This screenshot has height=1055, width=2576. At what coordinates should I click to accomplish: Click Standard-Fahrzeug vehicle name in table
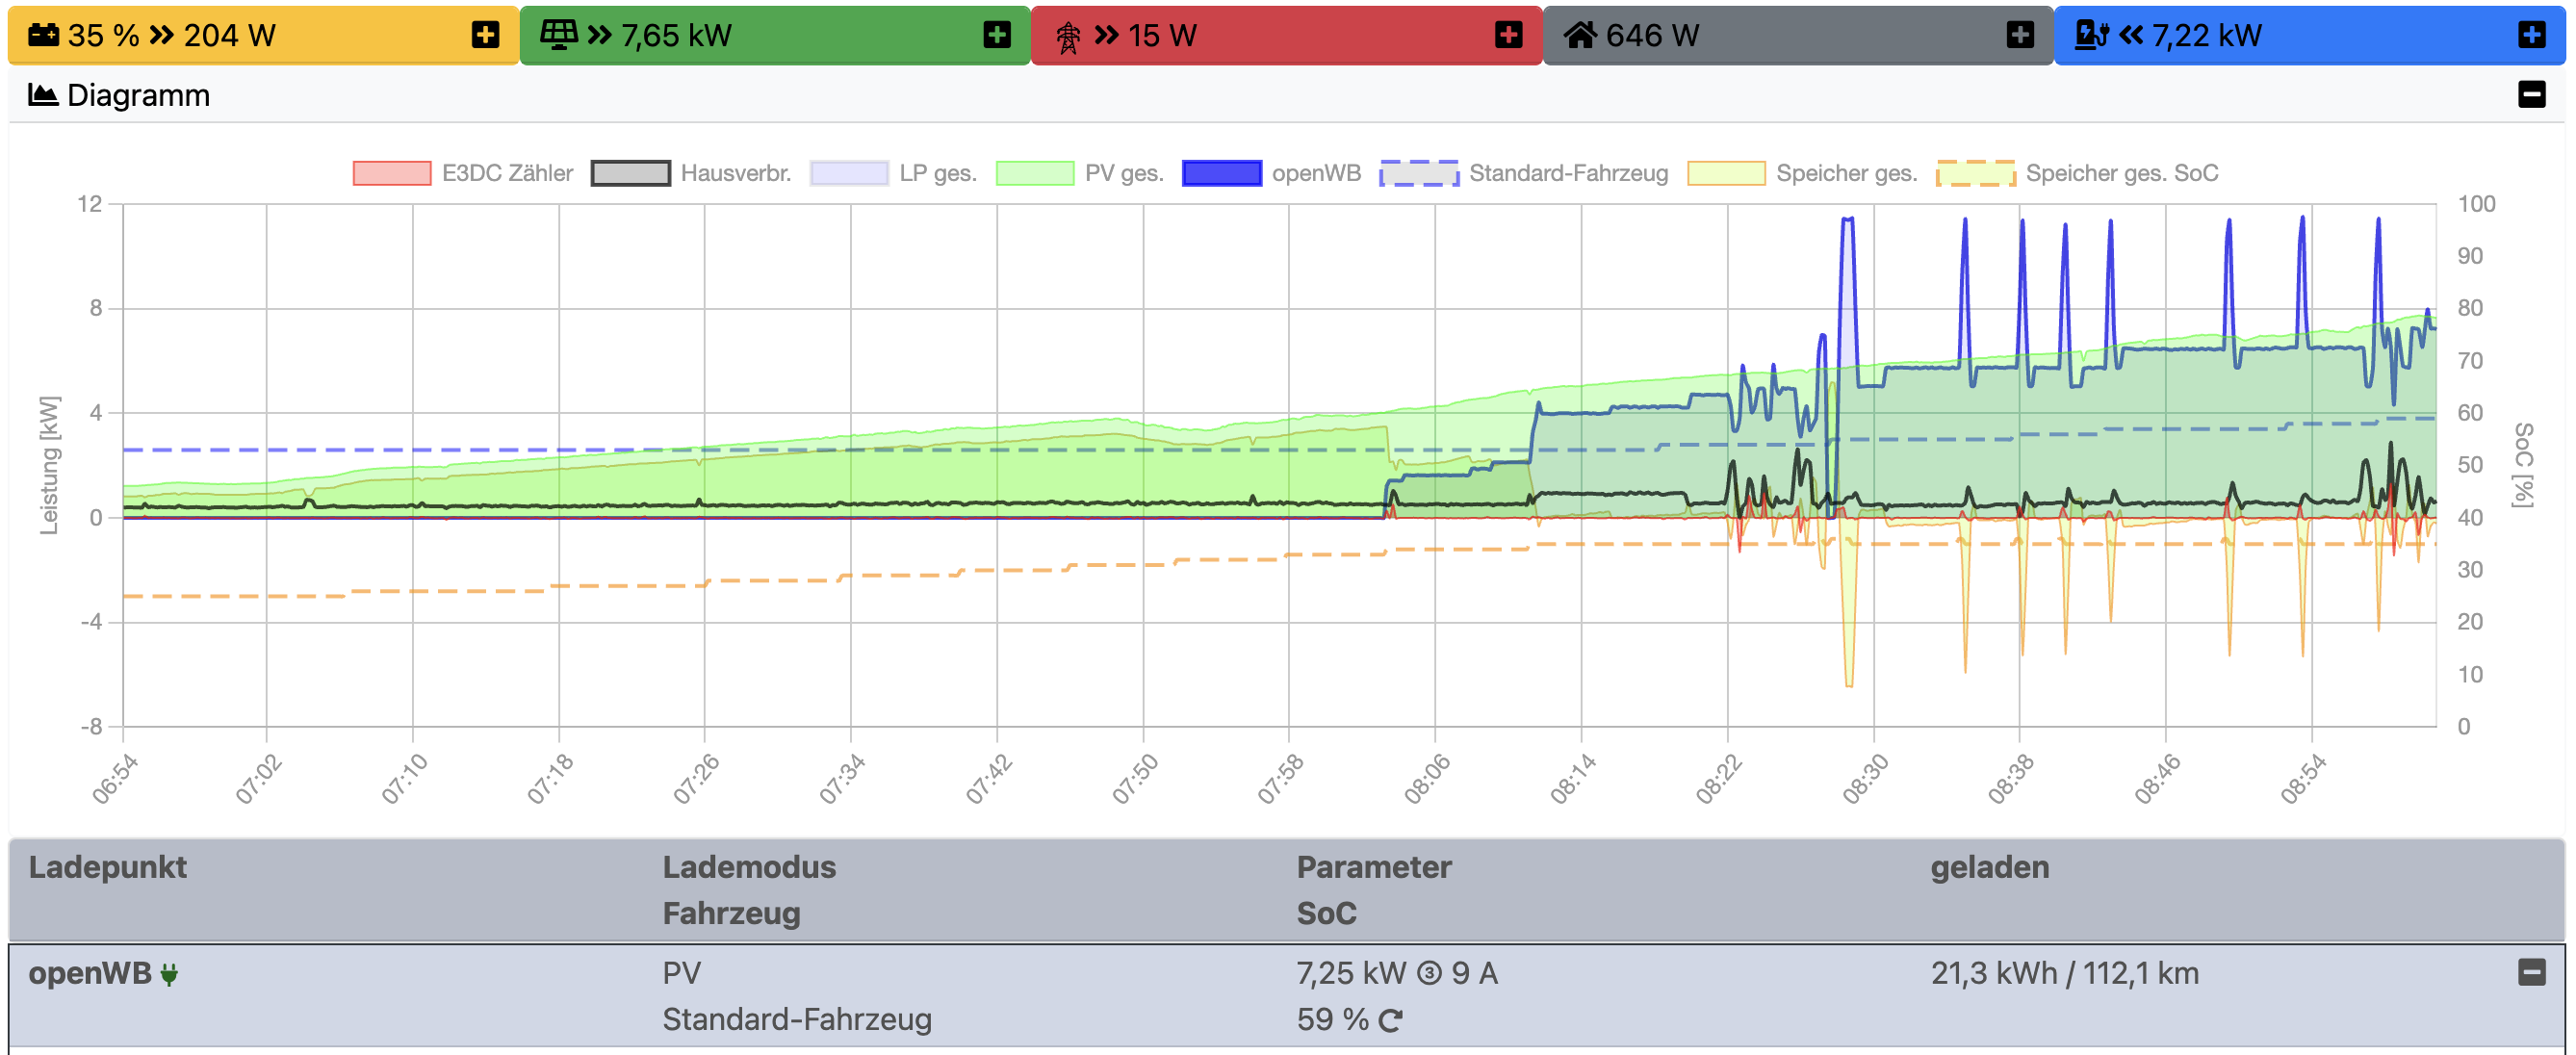pyautogui.click(x=796, y=1019)
